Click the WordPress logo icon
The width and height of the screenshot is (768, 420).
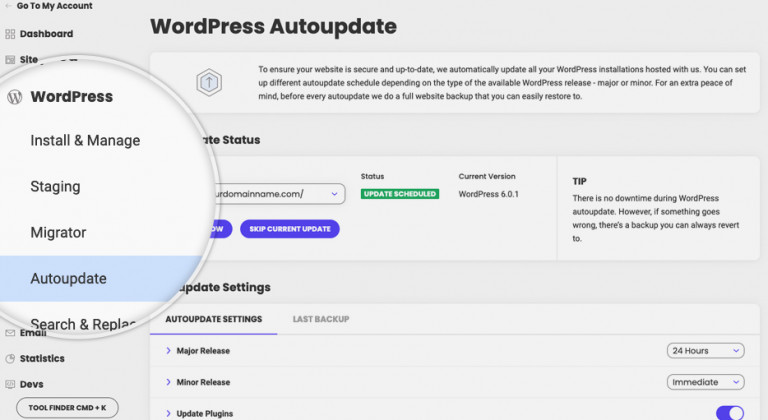[x=15, y=97]
